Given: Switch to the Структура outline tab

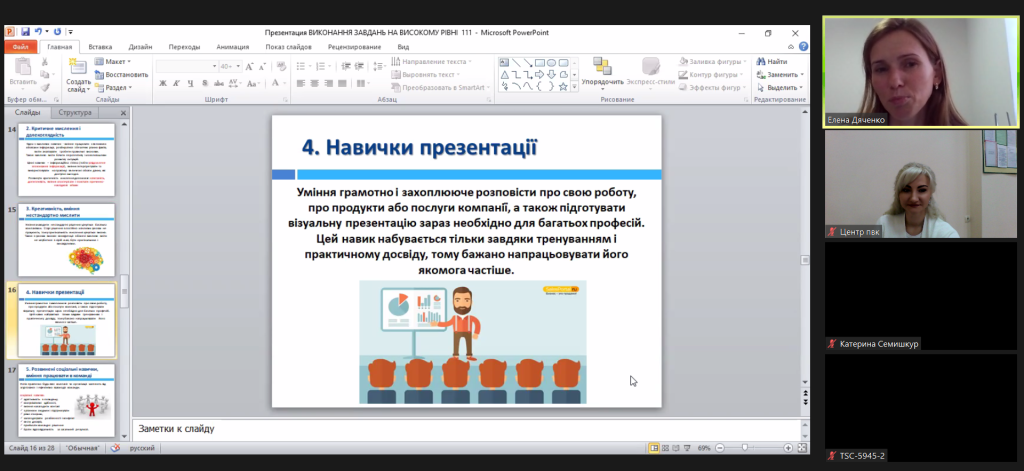Looking at the screenshot, I should [x=75, y=113].
